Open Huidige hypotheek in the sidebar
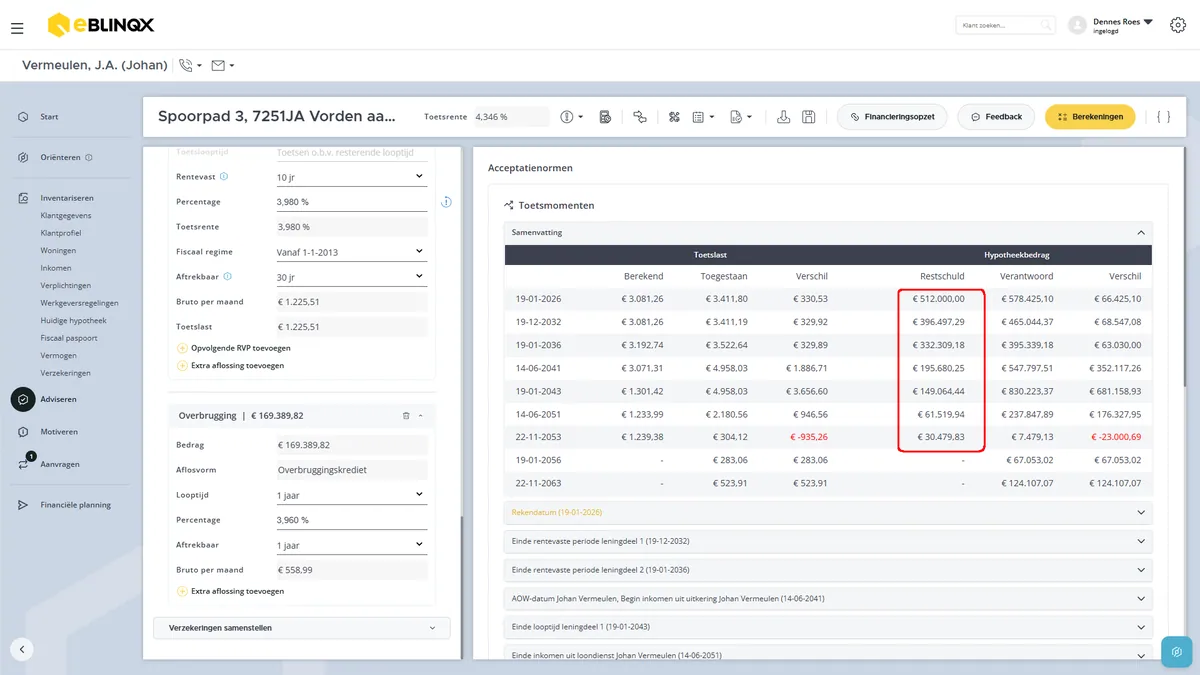 (x=74, y=320)
